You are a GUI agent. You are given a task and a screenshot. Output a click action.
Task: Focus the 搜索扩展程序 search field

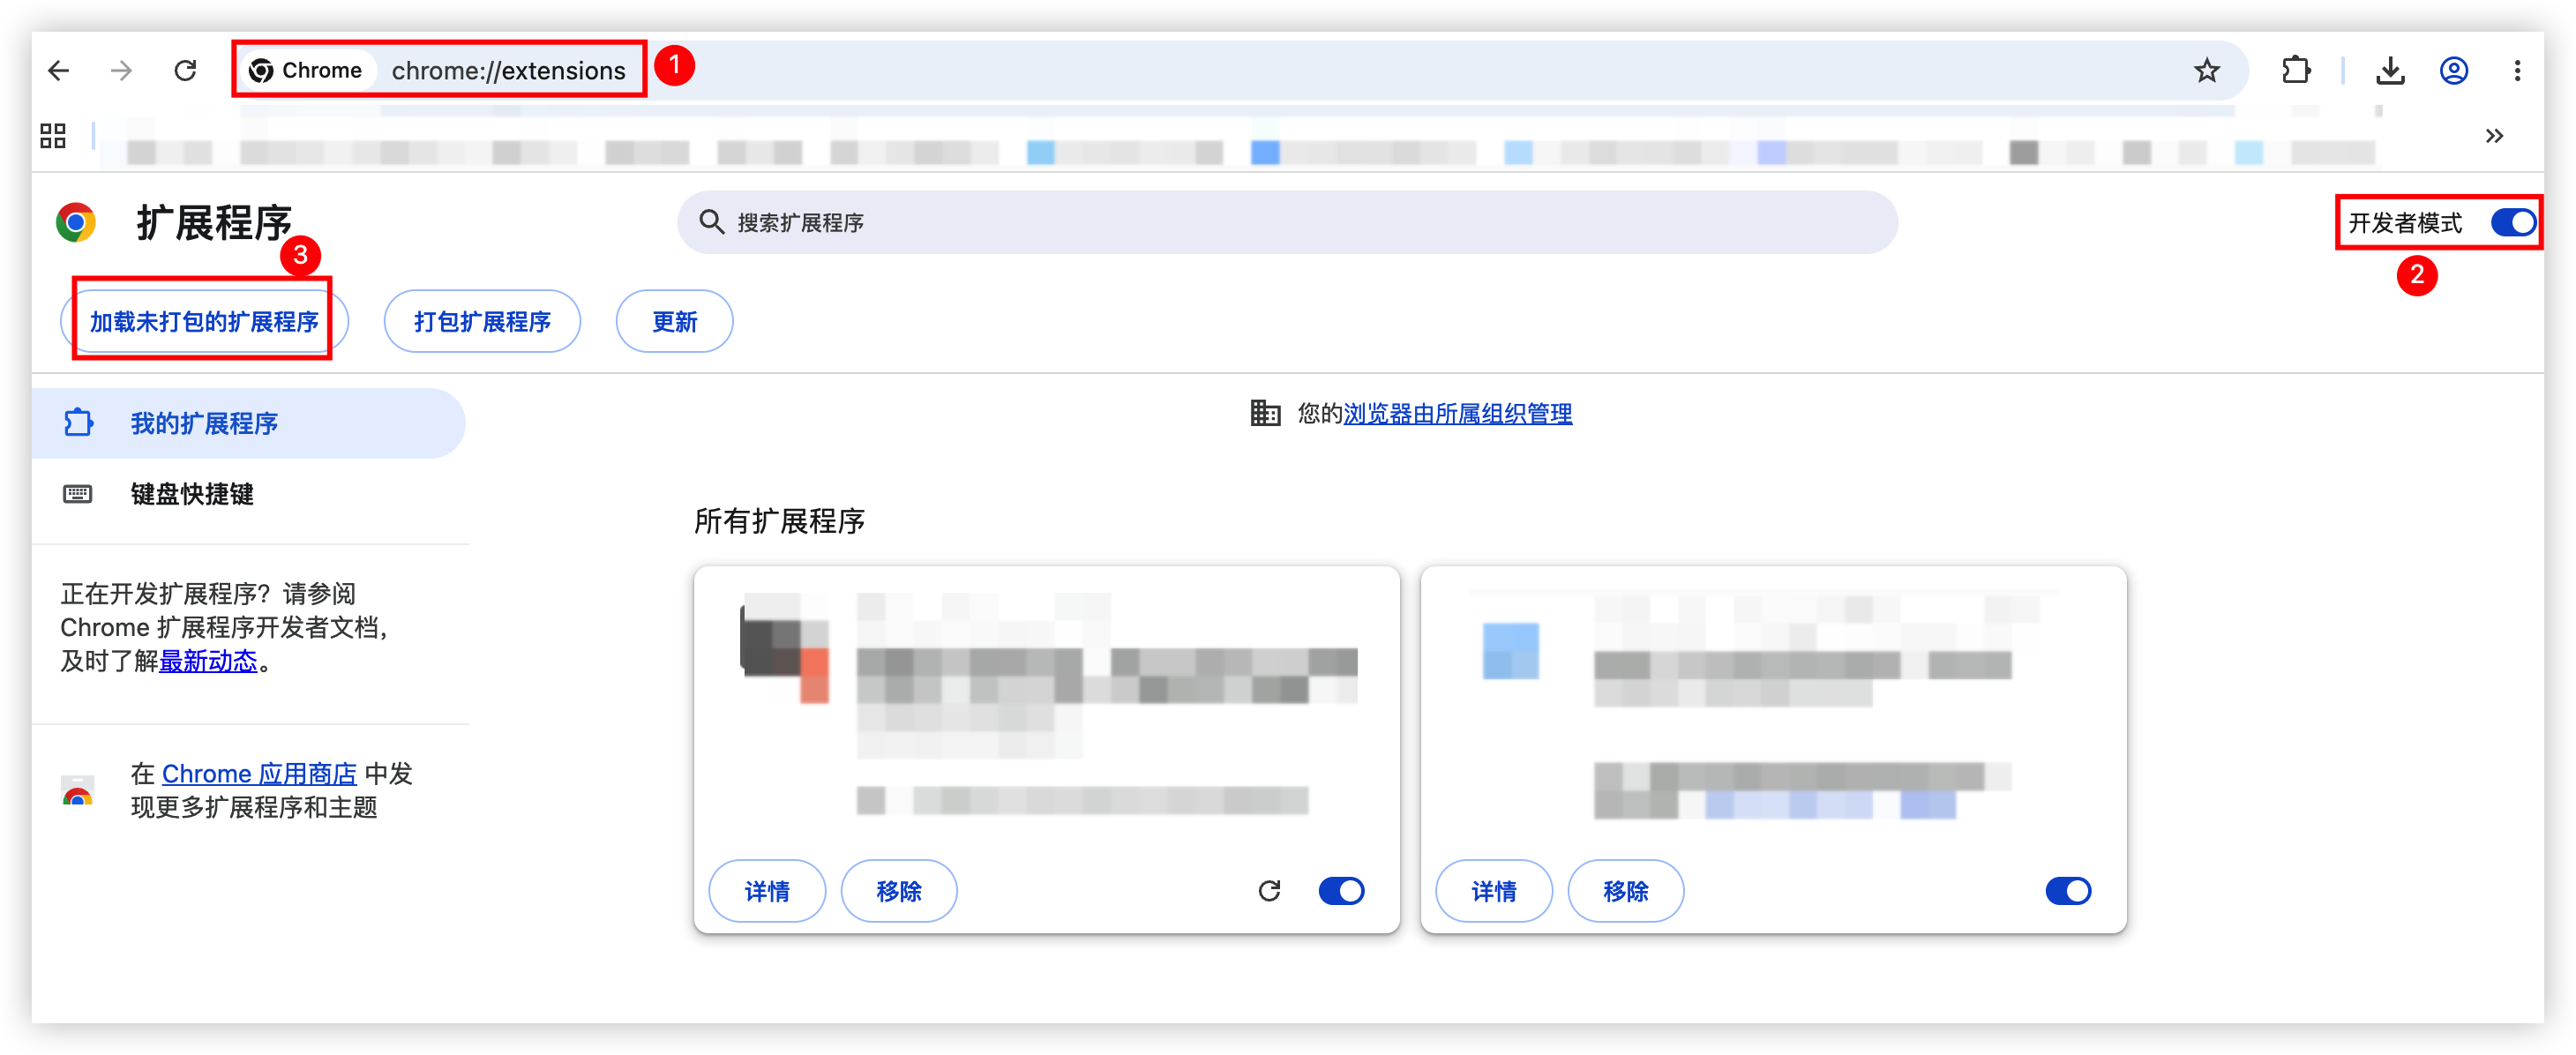point(1287,222)
